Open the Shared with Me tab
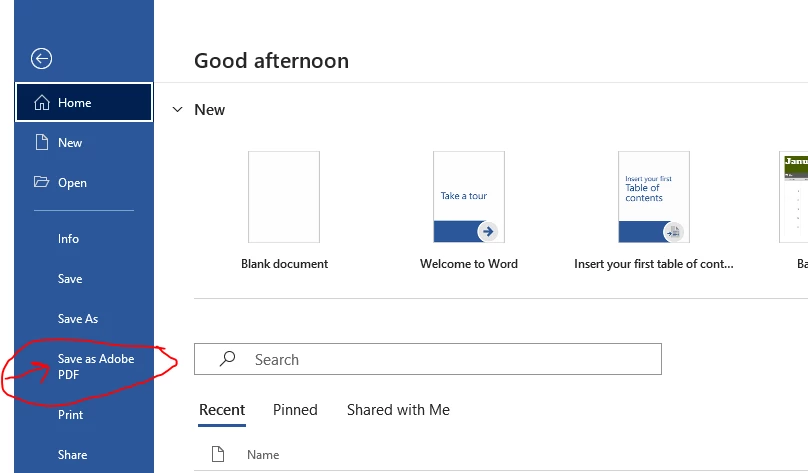 pos(398,410)
